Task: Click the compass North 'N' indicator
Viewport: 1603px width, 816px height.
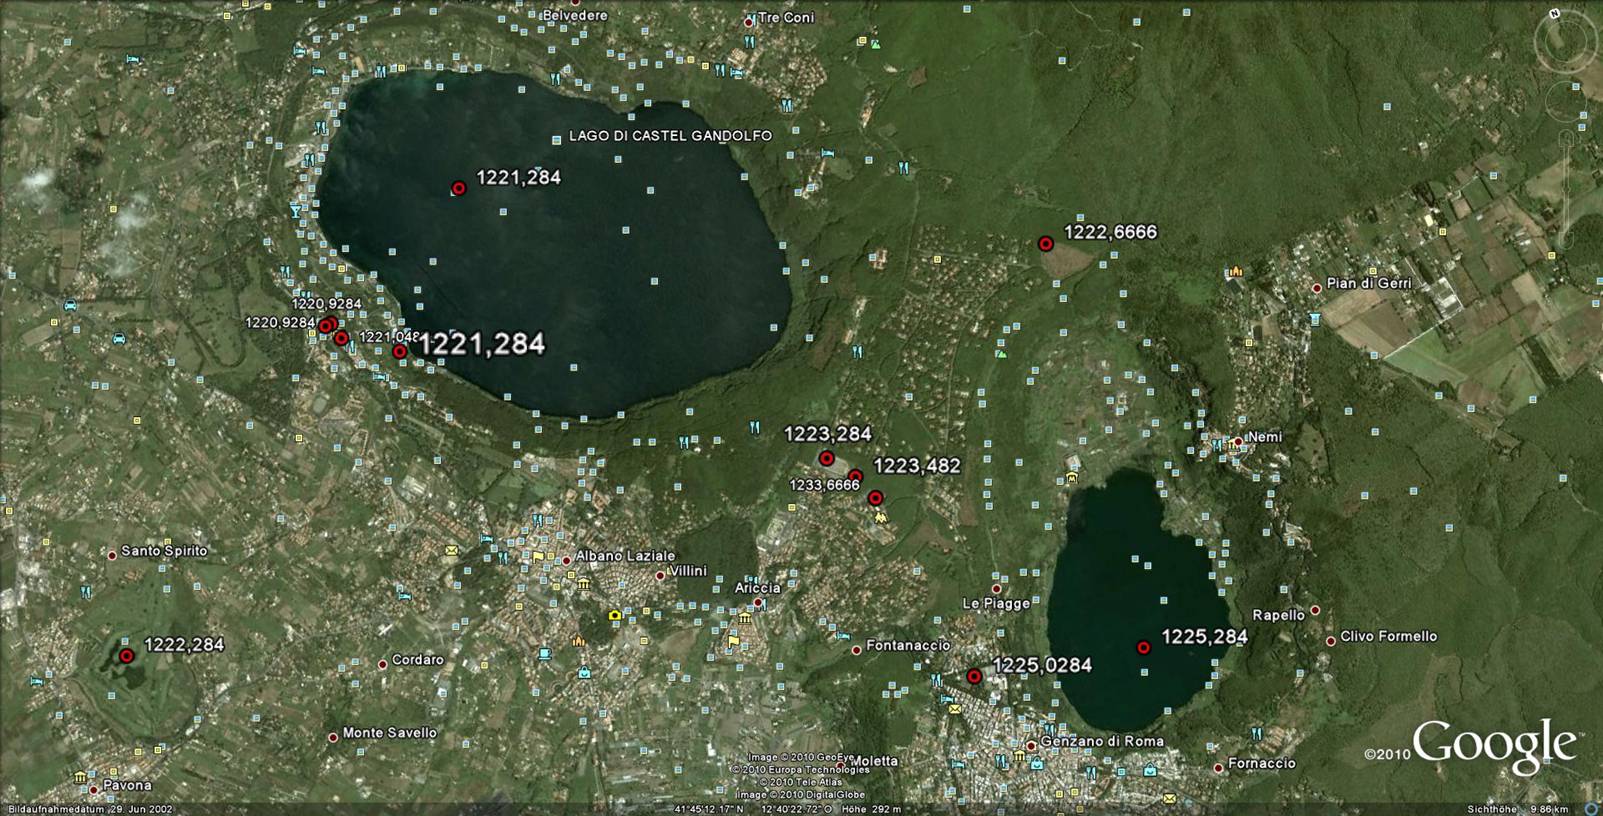Action: coord(1556,13)
